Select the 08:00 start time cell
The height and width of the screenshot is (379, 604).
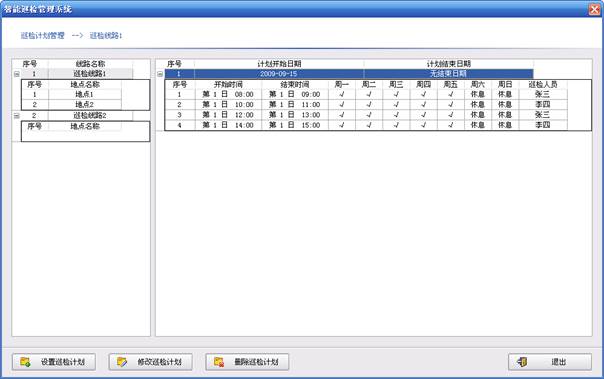pyautogui.click(x=228, y=94)
